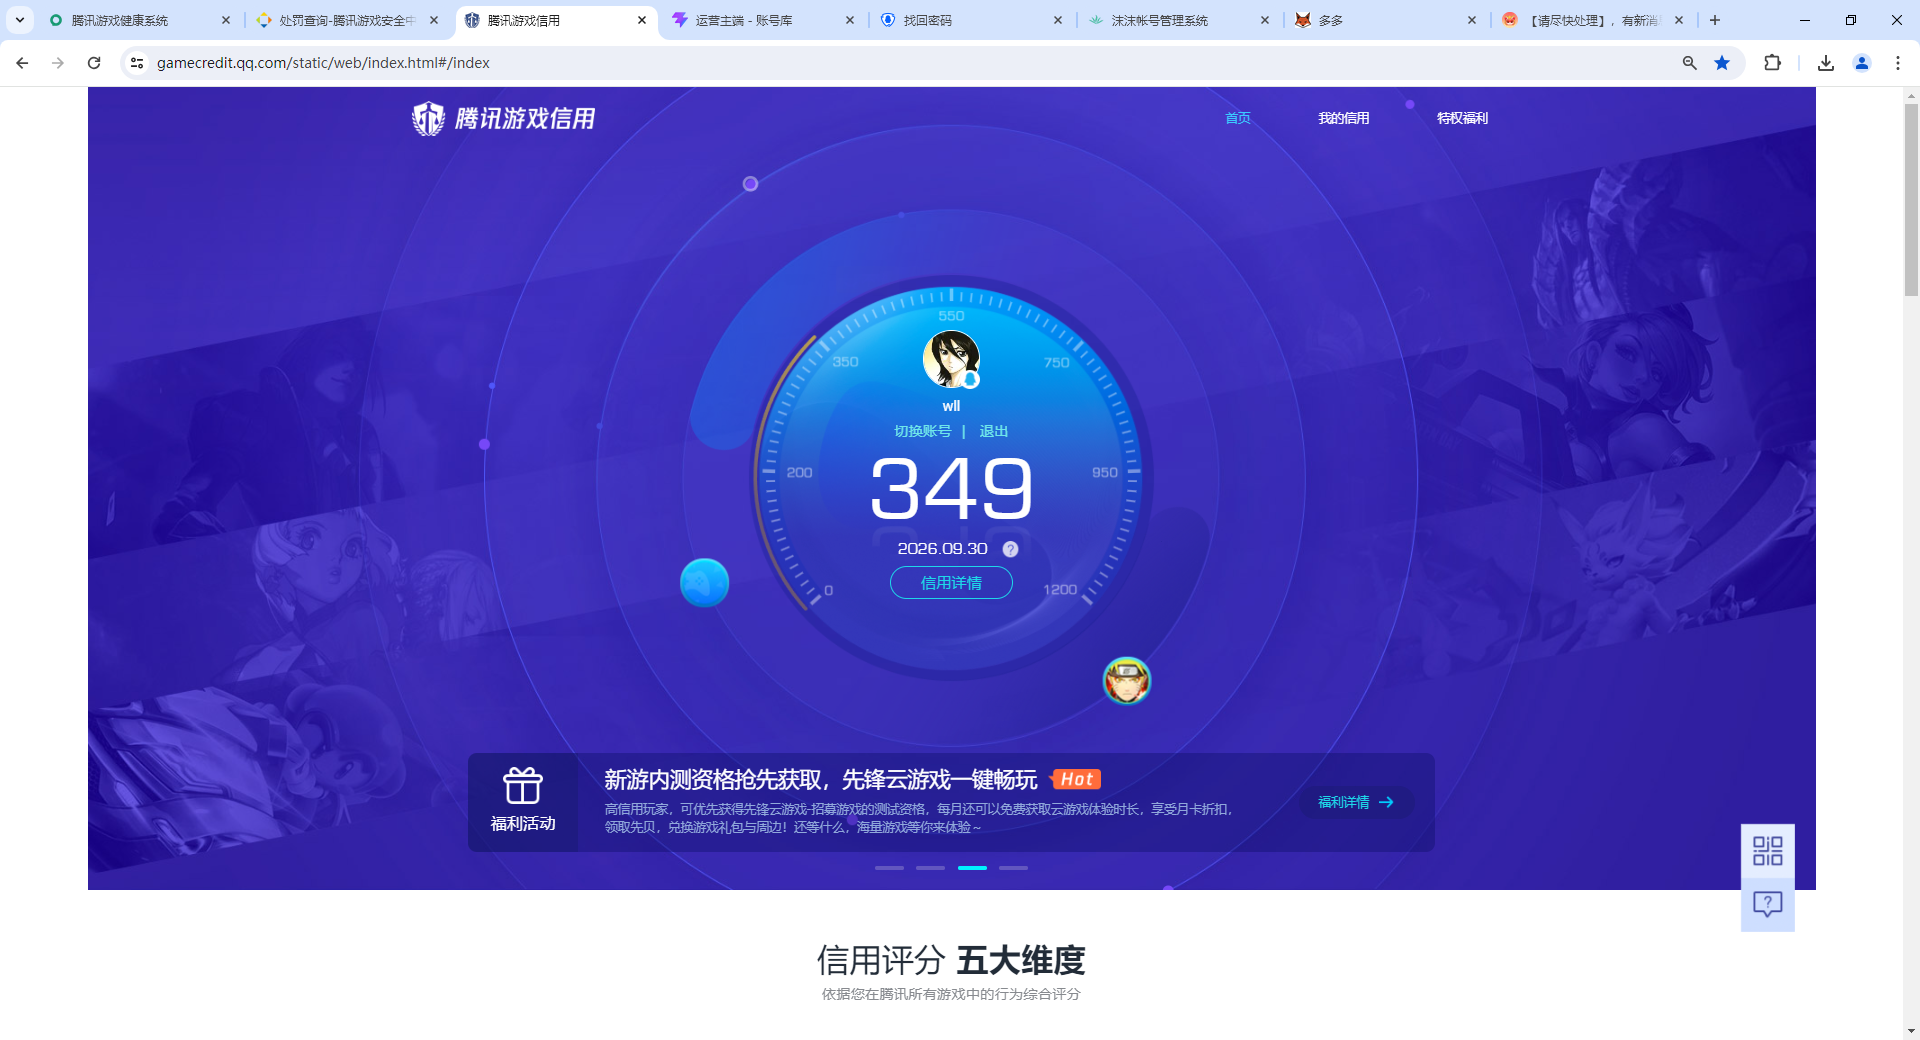
Task: Open the Chrome three-dot menu
Action: [1898, 63]
